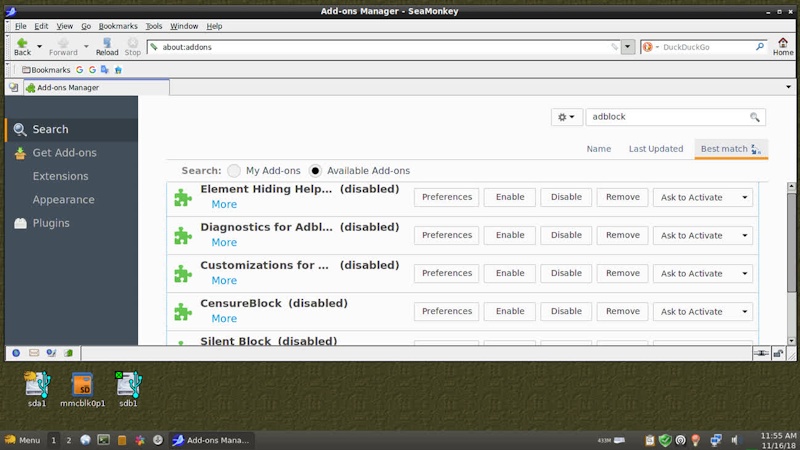Click the blue house bookmark icon
The image size is (800, 450).
[118, 70]
